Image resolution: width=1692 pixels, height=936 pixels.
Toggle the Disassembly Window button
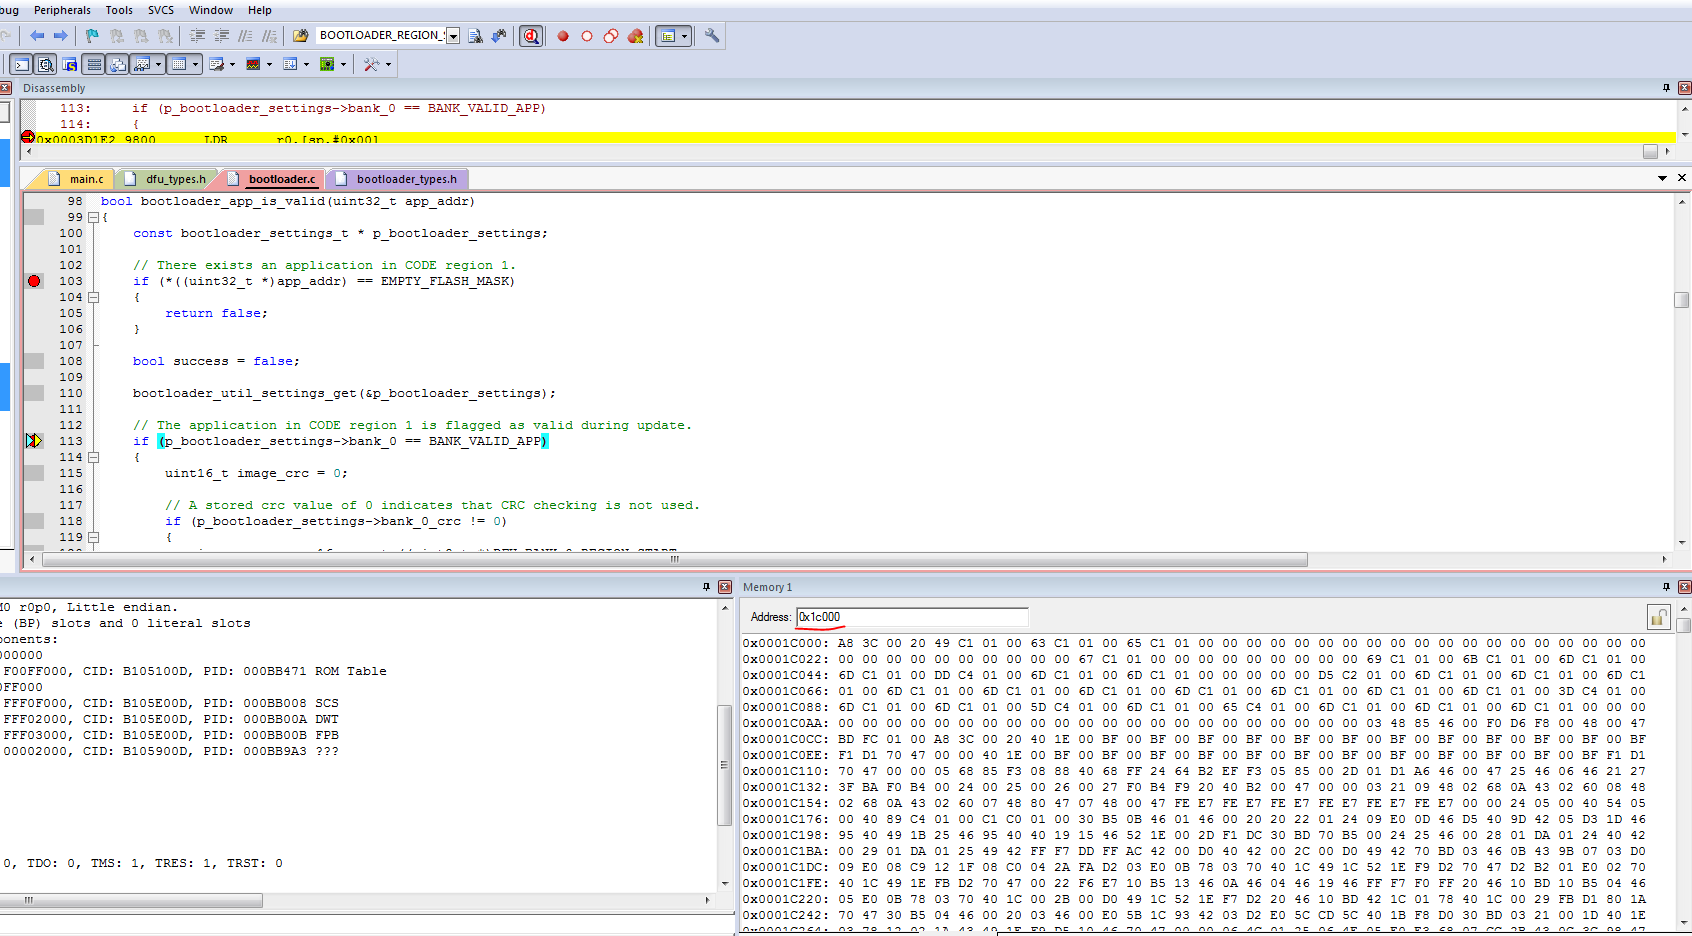pyautogui.click(x=45, y=64)
